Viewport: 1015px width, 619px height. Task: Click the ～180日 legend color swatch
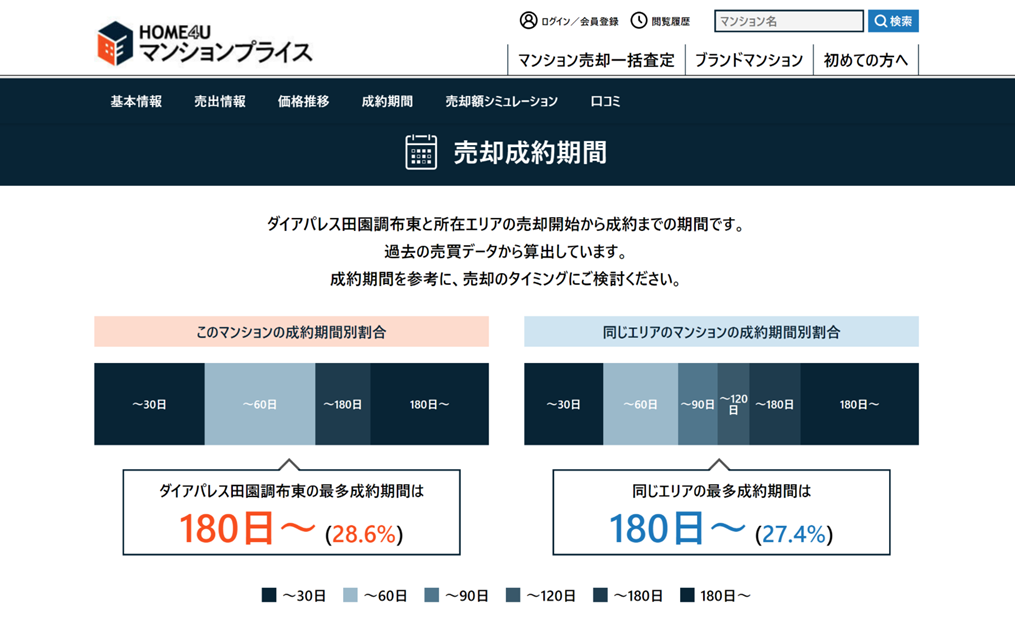pos(600,595)
